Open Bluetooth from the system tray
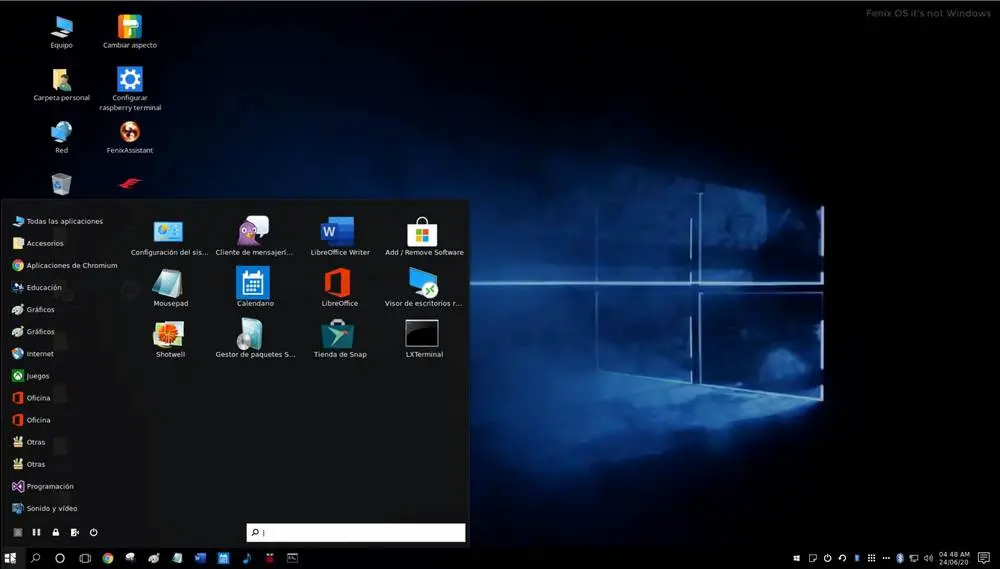 point(900,558)
